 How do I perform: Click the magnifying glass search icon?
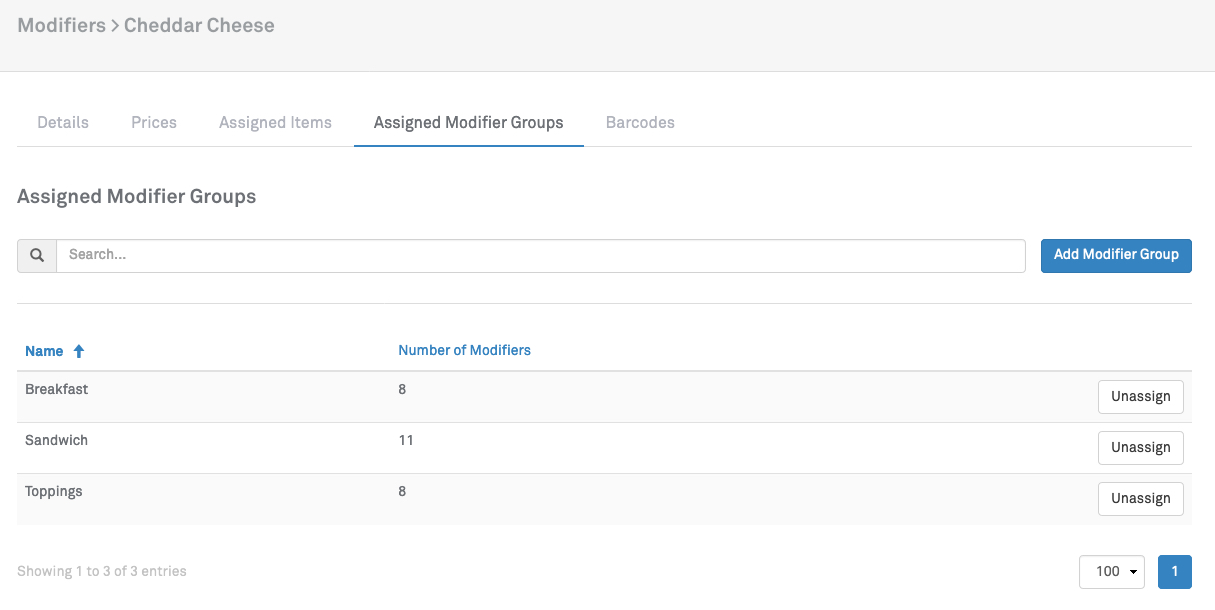37,256
